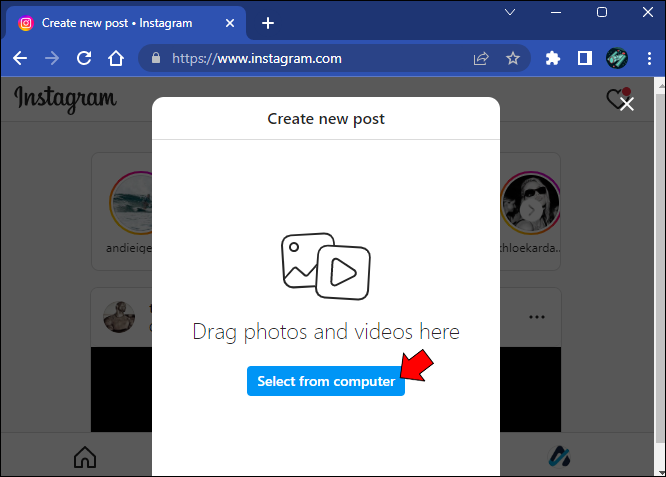
Task: Toggle the browser side panel
Action: pos(585,58)
